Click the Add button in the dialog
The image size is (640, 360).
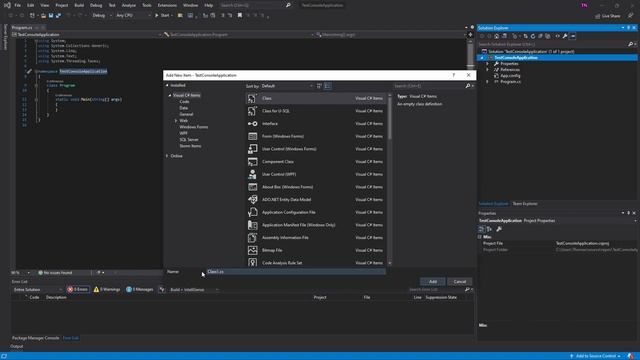[433, 282]
